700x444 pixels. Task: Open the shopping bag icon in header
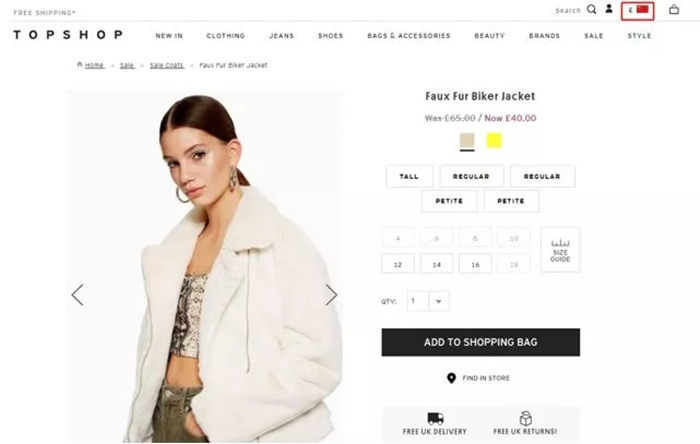click(674, 9)
